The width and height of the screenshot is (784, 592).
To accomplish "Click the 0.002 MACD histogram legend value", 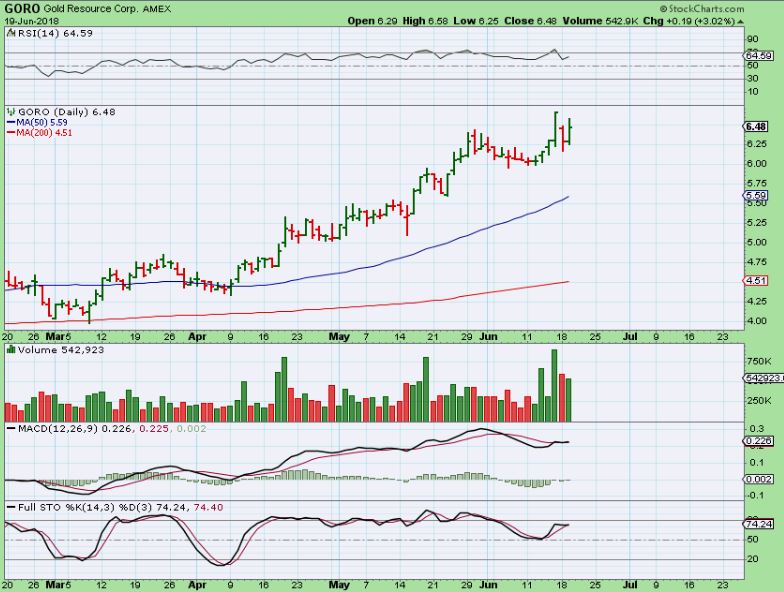I will coord(192,429).
